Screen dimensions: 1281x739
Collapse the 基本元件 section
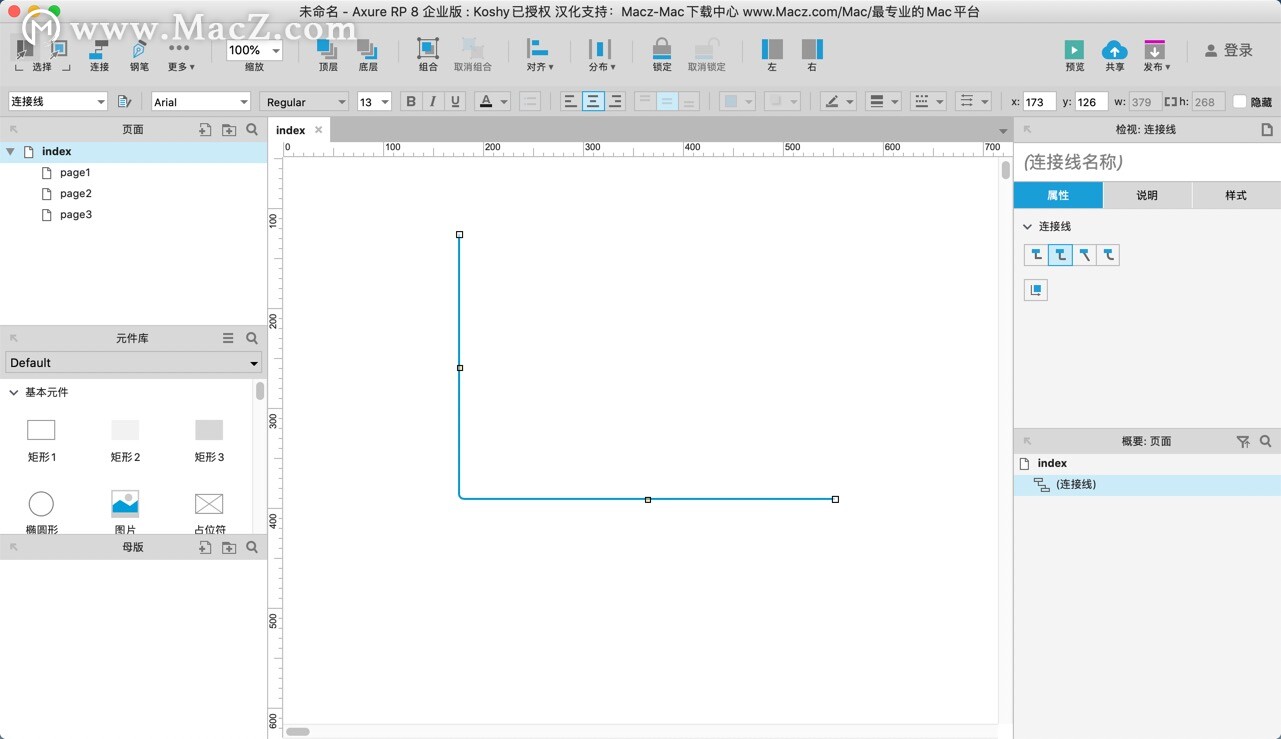point(14,393)
